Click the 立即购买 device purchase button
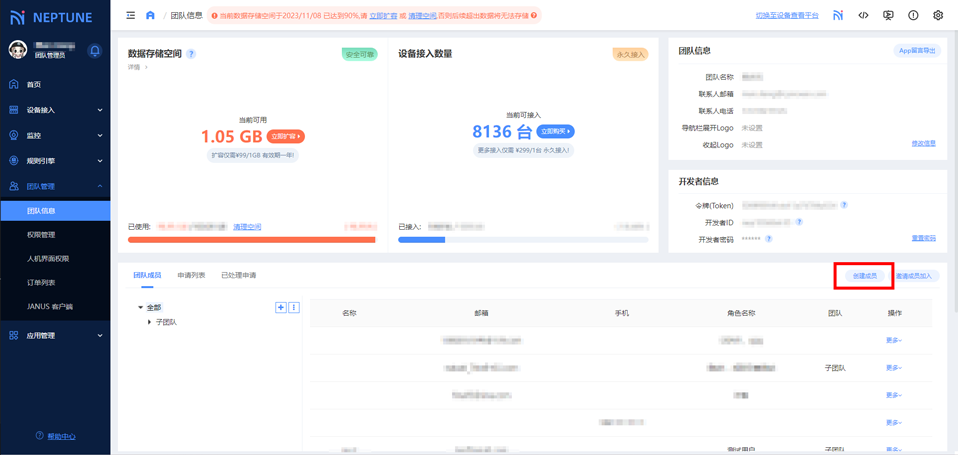 point(555,131)
